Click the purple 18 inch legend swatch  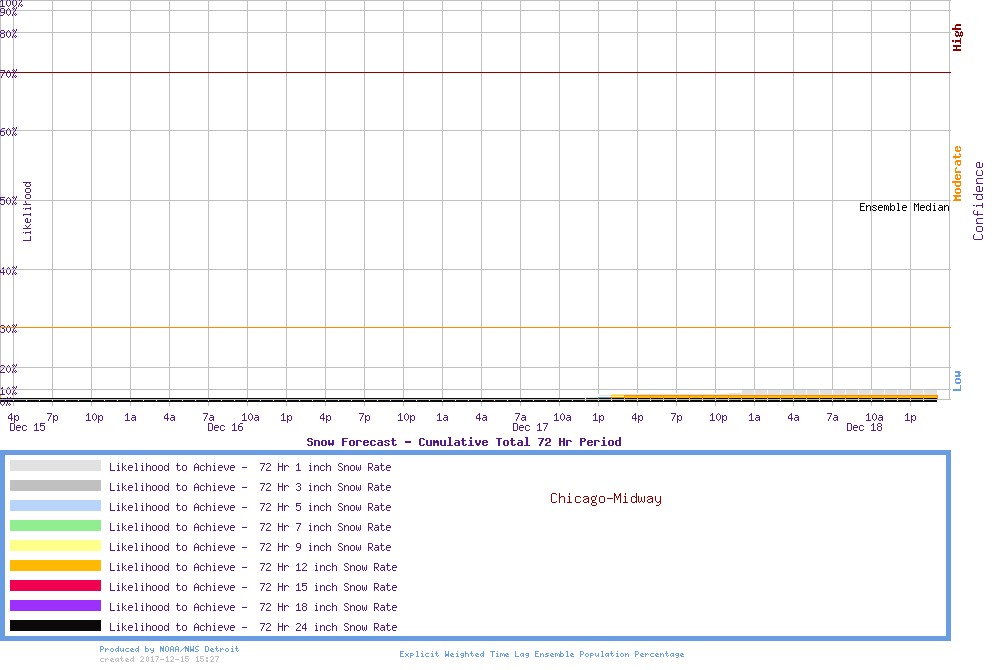pyautogui.click(x=55, y=606)
